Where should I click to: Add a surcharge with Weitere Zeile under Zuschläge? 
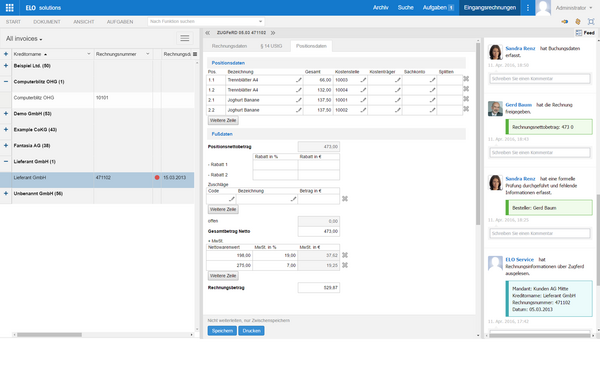223,209
